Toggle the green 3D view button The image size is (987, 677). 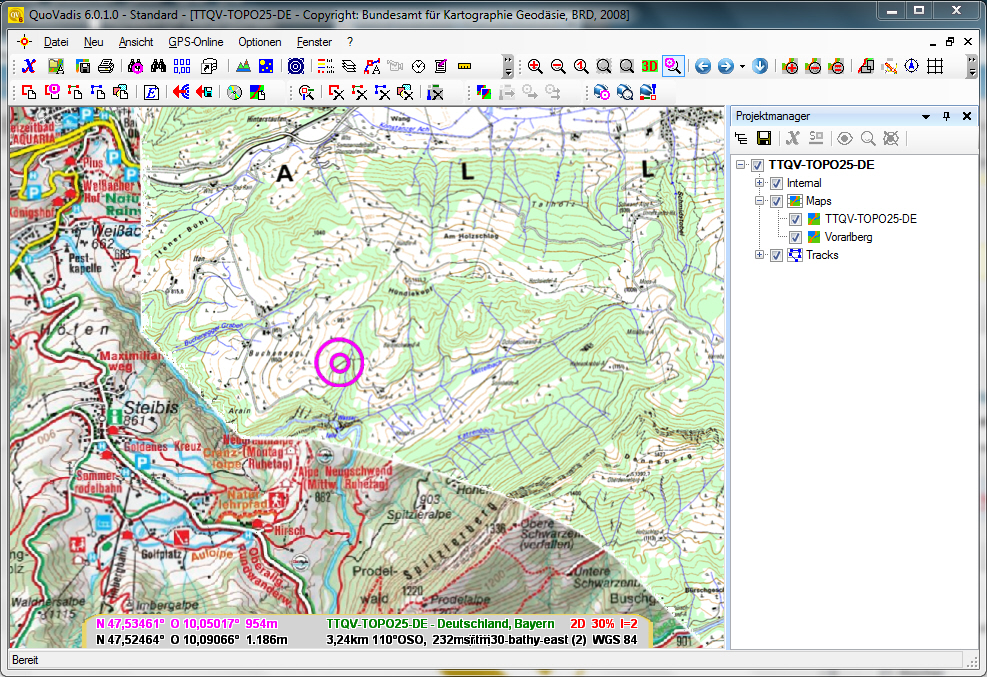coord(650,66)
